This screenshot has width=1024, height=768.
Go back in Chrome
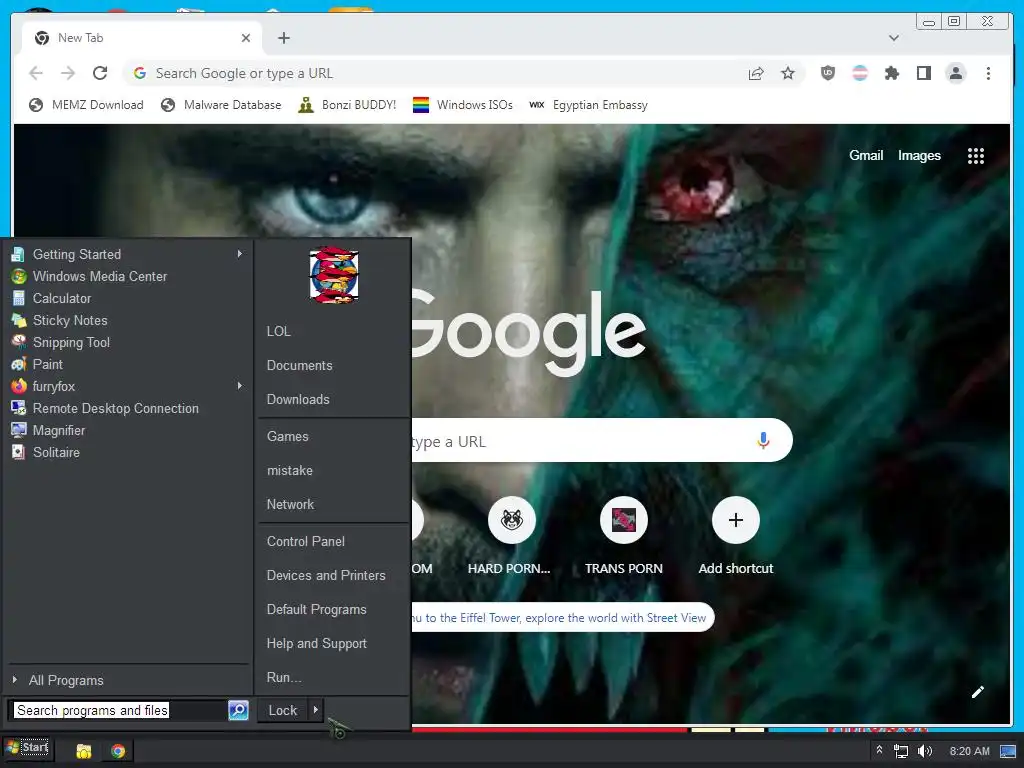coord(36,73)
